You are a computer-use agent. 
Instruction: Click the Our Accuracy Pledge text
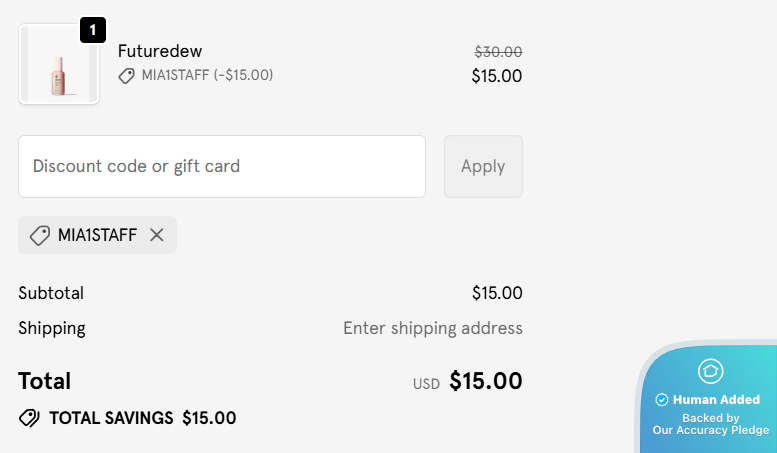coord(711,430)
